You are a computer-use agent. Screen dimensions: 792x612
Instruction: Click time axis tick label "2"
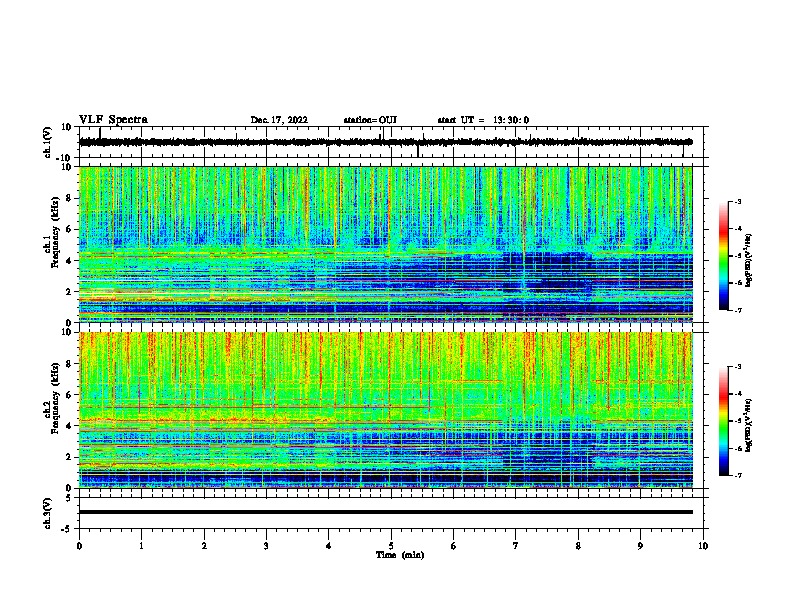pos(204,546)
